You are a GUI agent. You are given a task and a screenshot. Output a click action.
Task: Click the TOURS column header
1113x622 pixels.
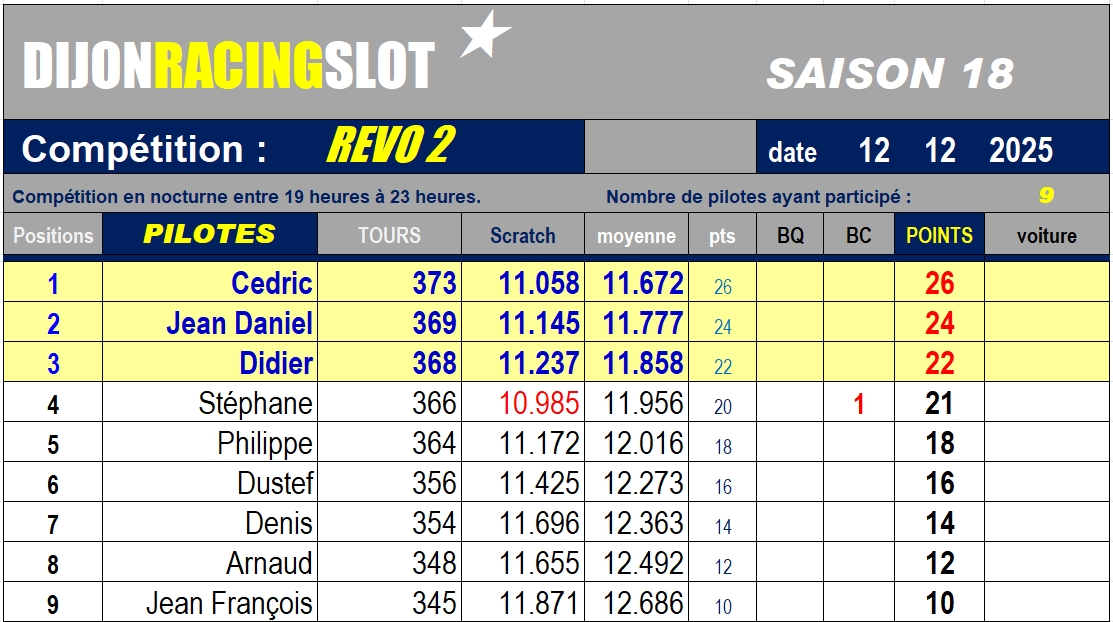(x=389, y=235)
